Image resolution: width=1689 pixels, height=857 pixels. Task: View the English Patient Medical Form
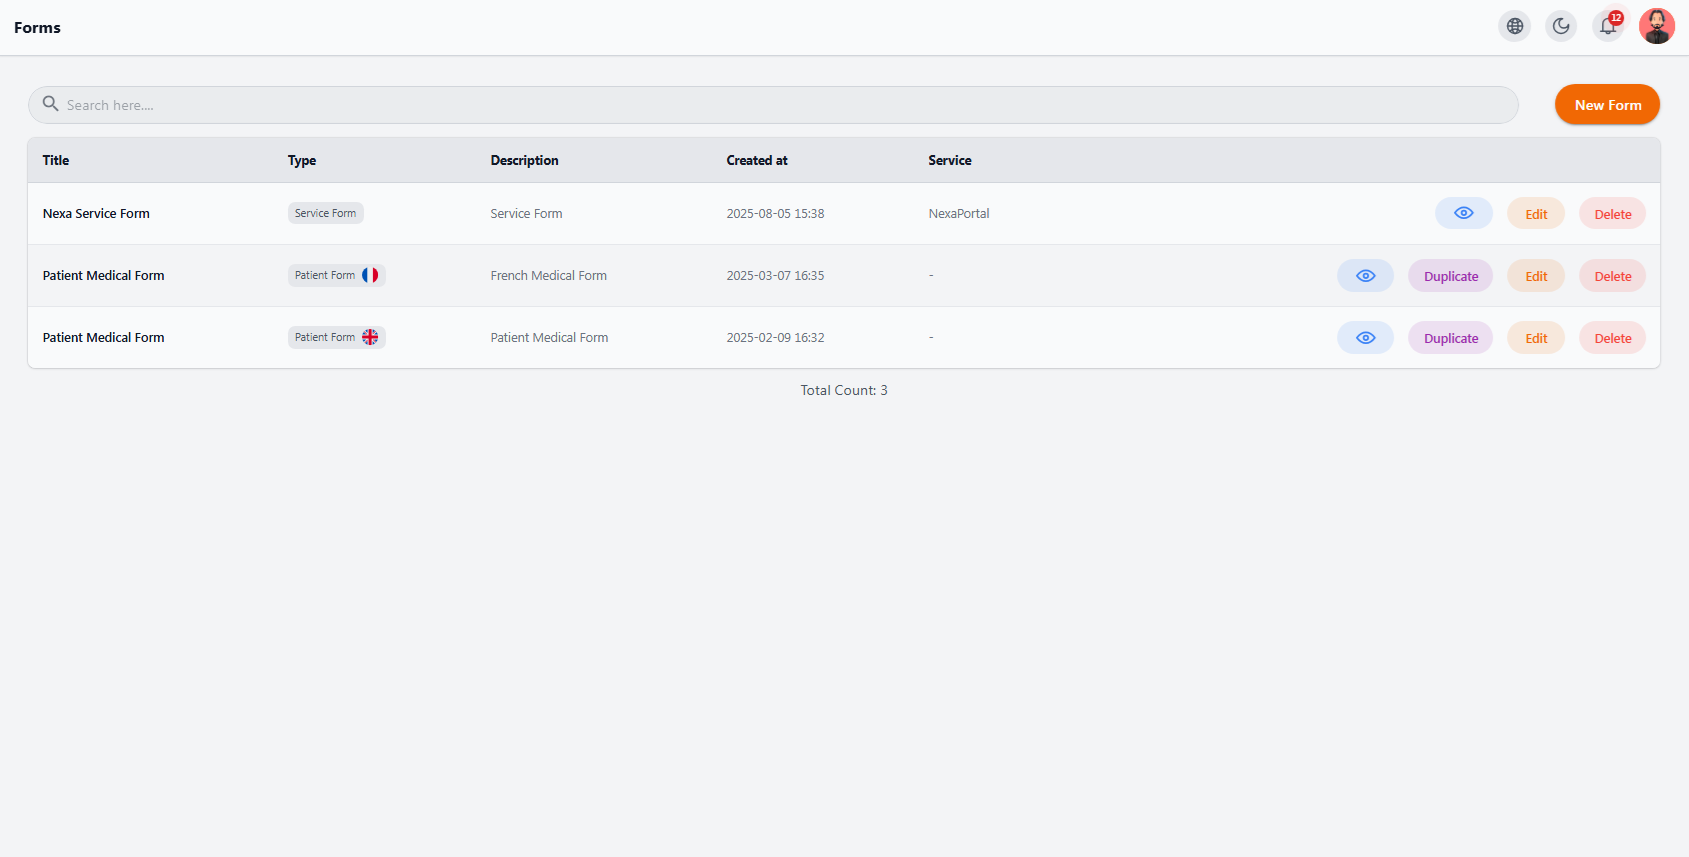[1365, 338]
